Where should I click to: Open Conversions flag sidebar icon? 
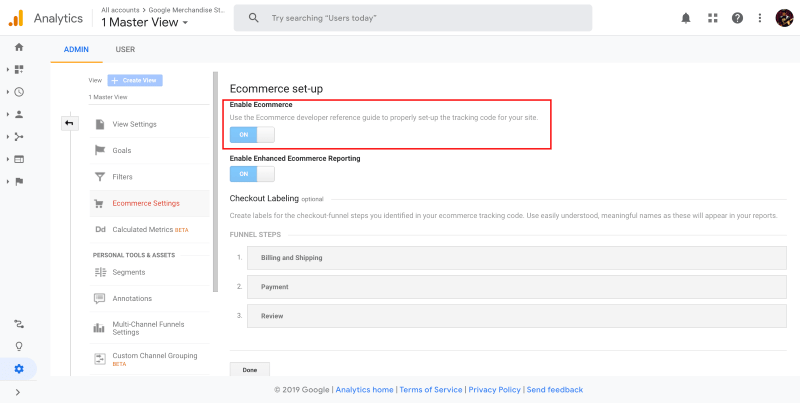[x=19, y=182]
